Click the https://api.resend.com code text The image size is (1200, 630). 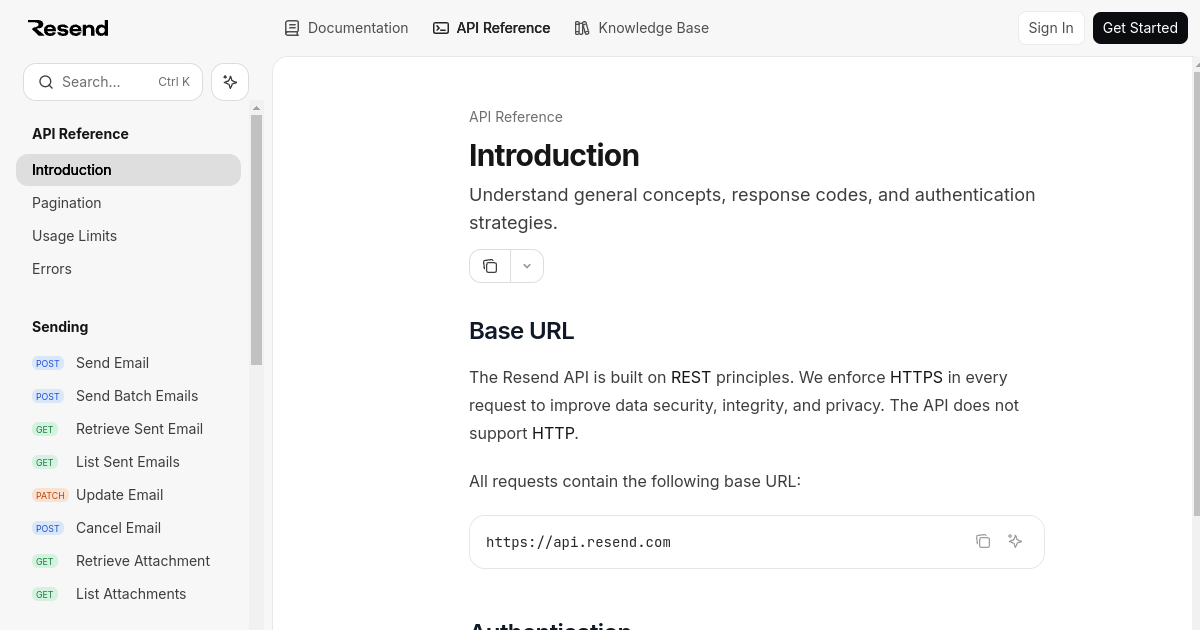tap(578, 543)
